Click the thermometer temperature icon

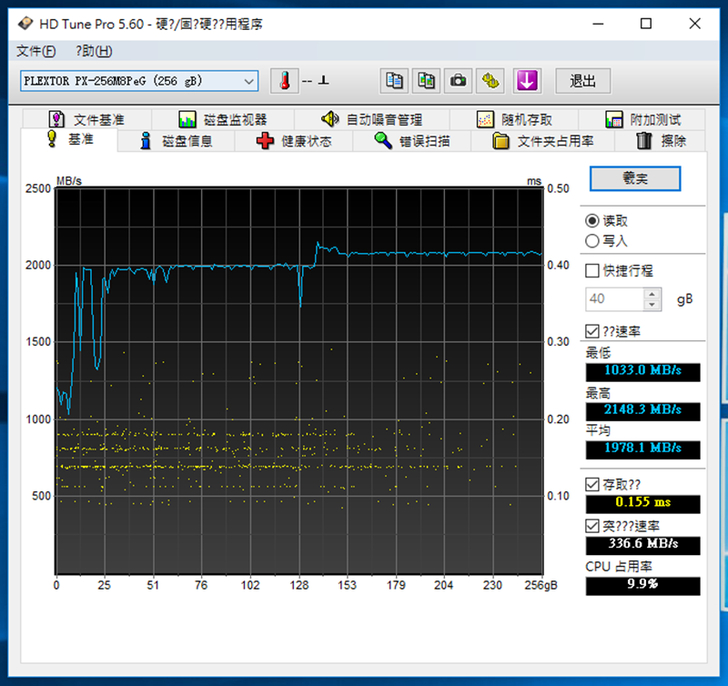tap(285, 81)
